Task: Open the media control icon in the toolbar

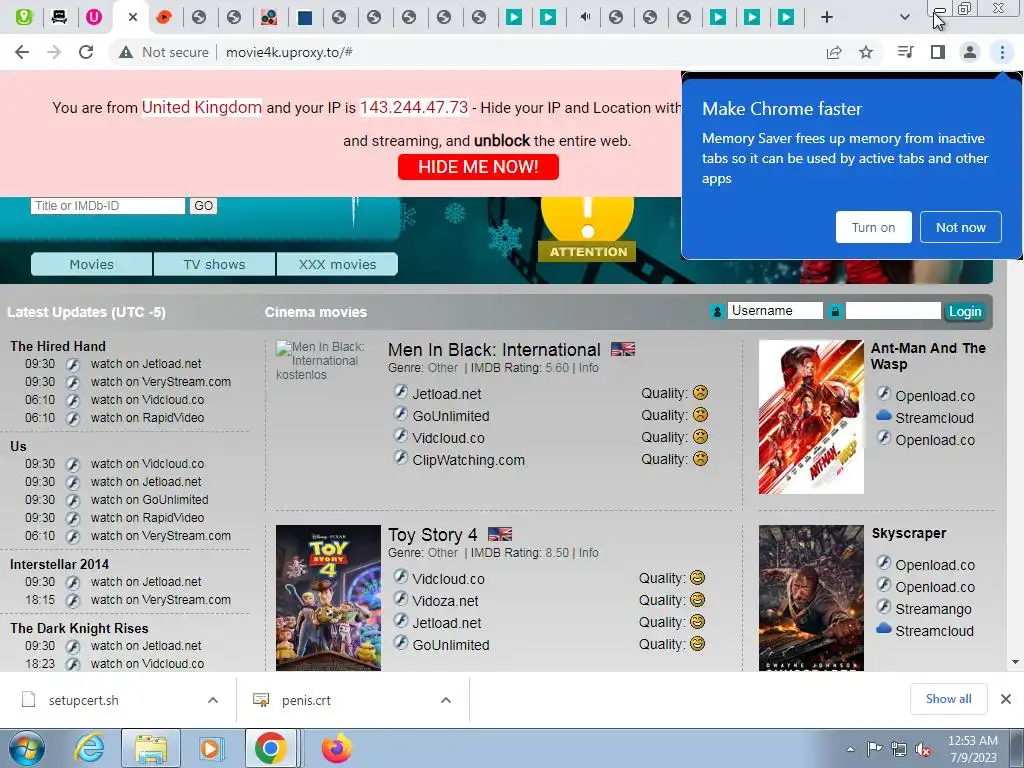Action: pos(905,52)
